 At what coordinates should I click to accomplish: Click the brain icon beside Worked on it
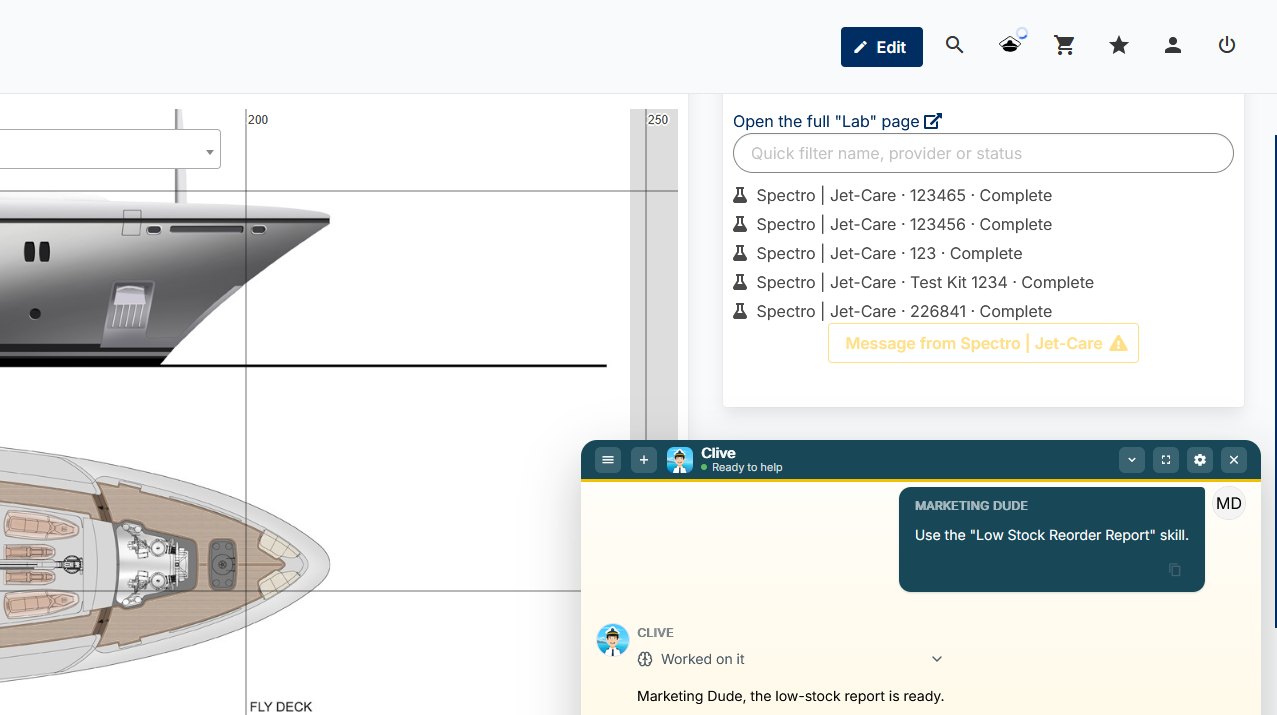(645, 659)
